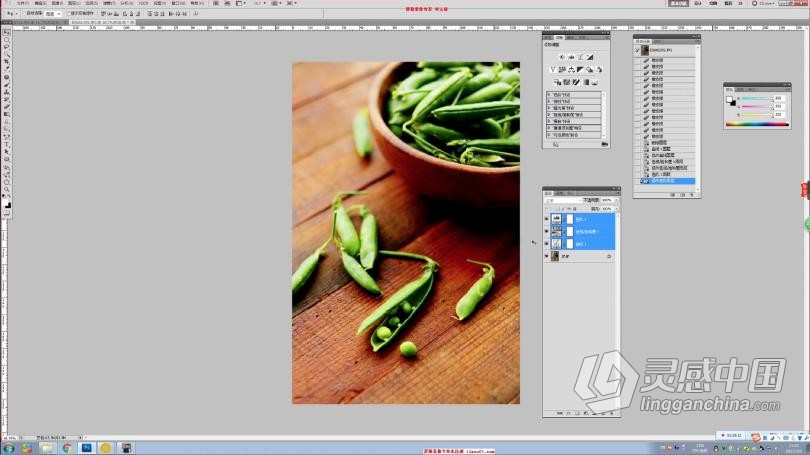Image resolution: width=810 pixels, height=455 pixels.
Task: Expand the "可选颜色"预设 list
Action: 549,135
